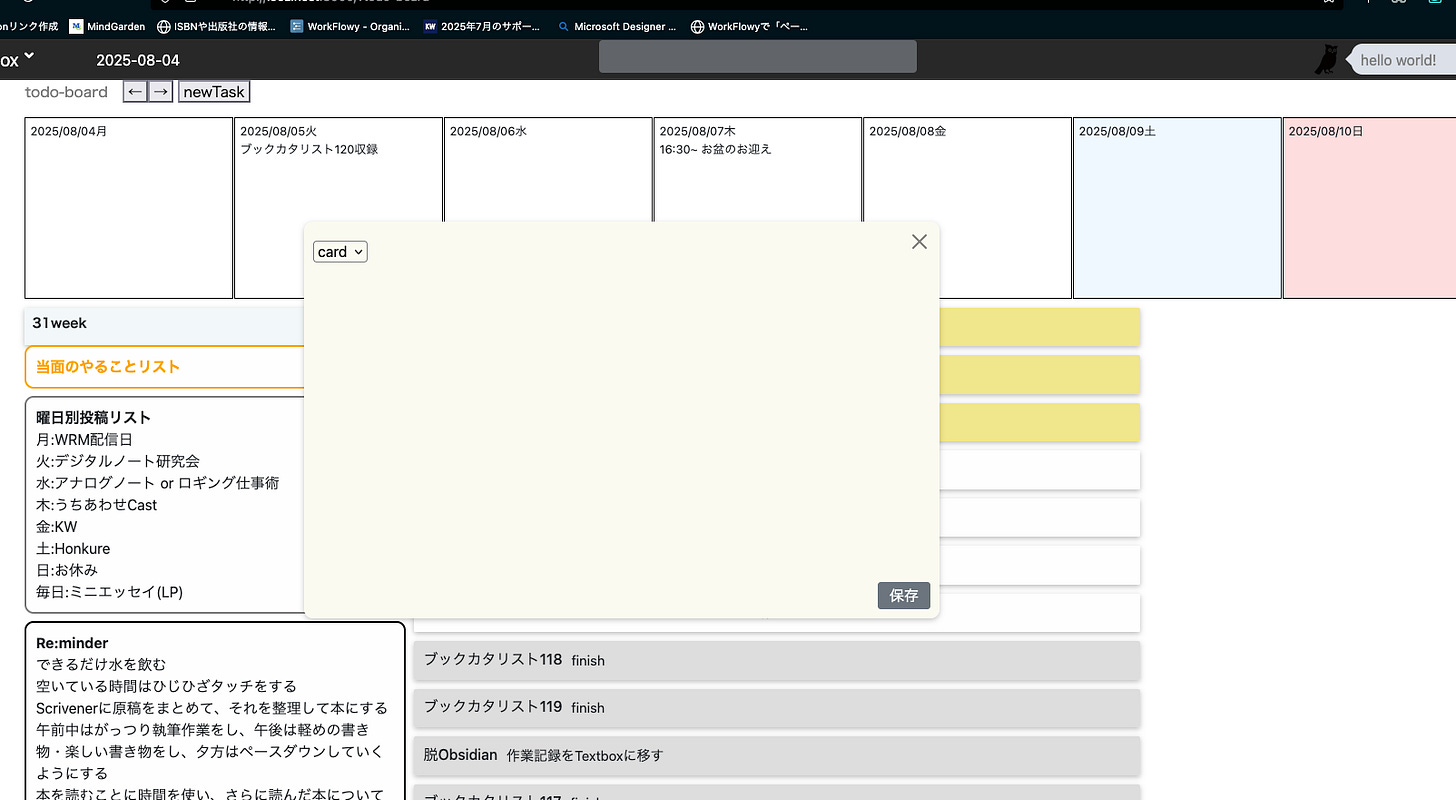The height and width of the screenshot is (800, 1456).
Task: Click 火:デジタルノート研究会 line
Action: pyautogui.click(x=118, y=461)
